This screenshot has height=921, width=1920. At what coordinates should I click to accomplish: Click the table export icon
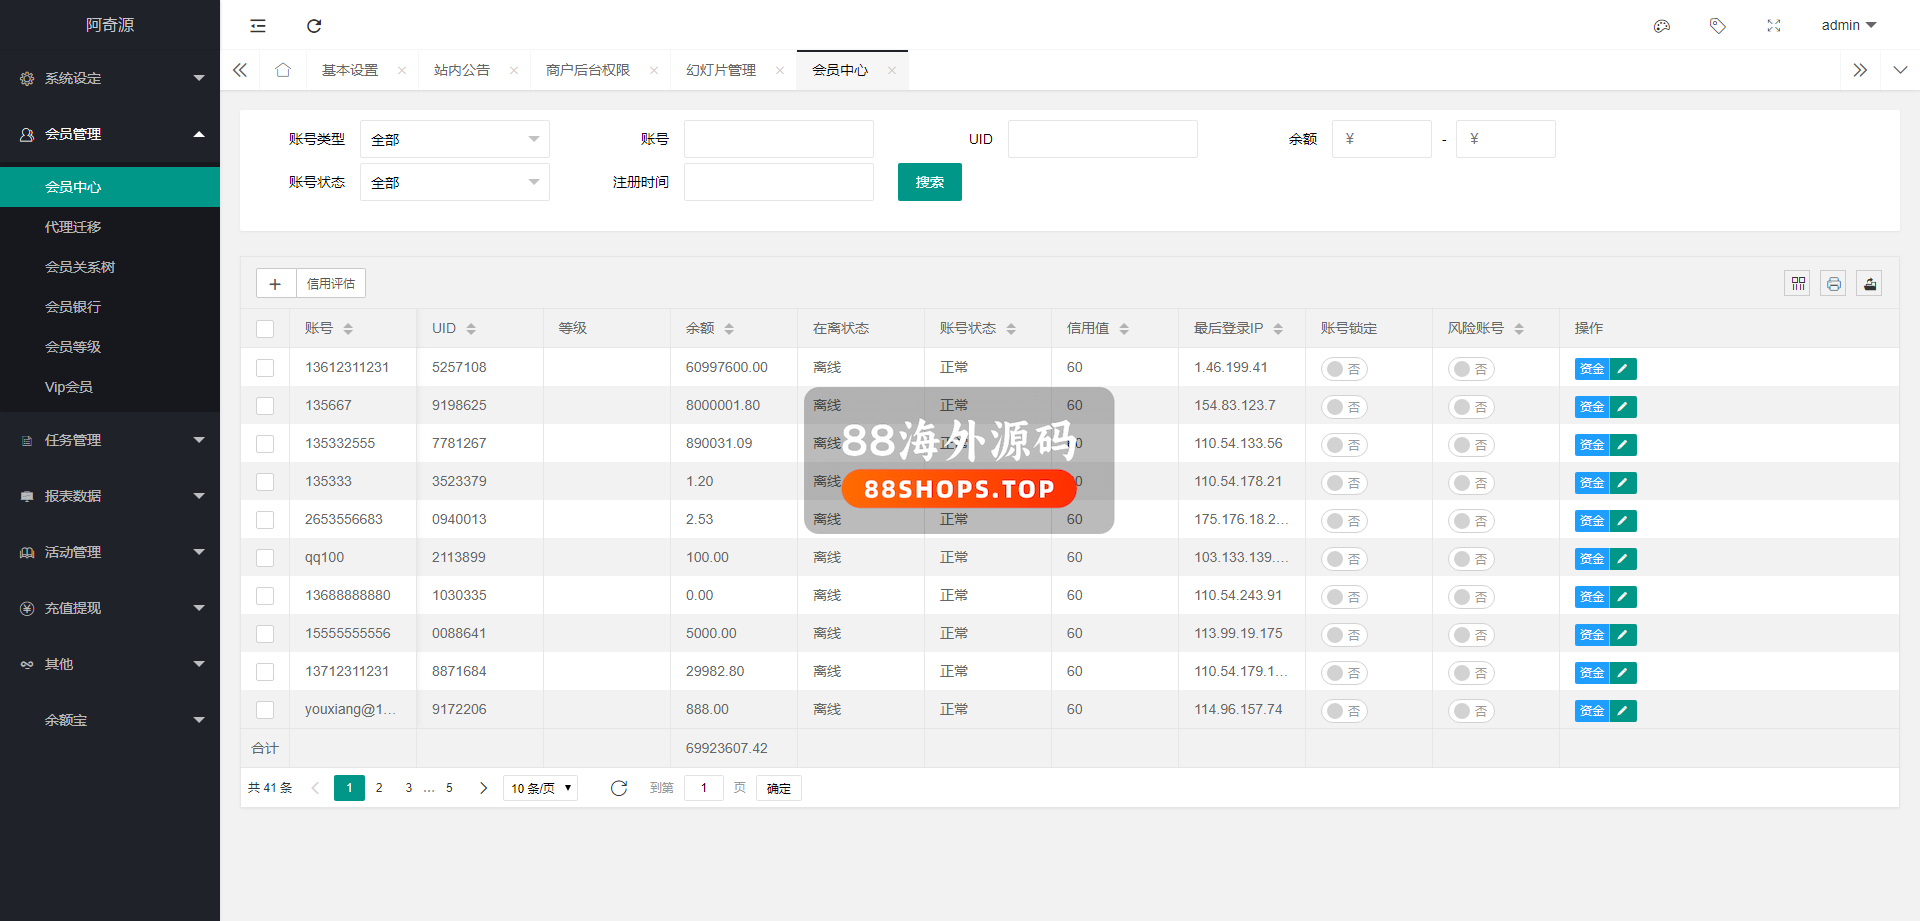pyautogui.click(x=1869, y=284)
